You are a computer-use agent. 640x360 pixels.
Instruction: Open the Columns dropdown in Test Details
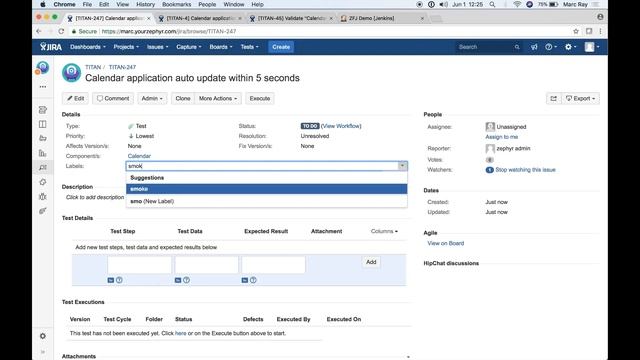tap(384, 231)
